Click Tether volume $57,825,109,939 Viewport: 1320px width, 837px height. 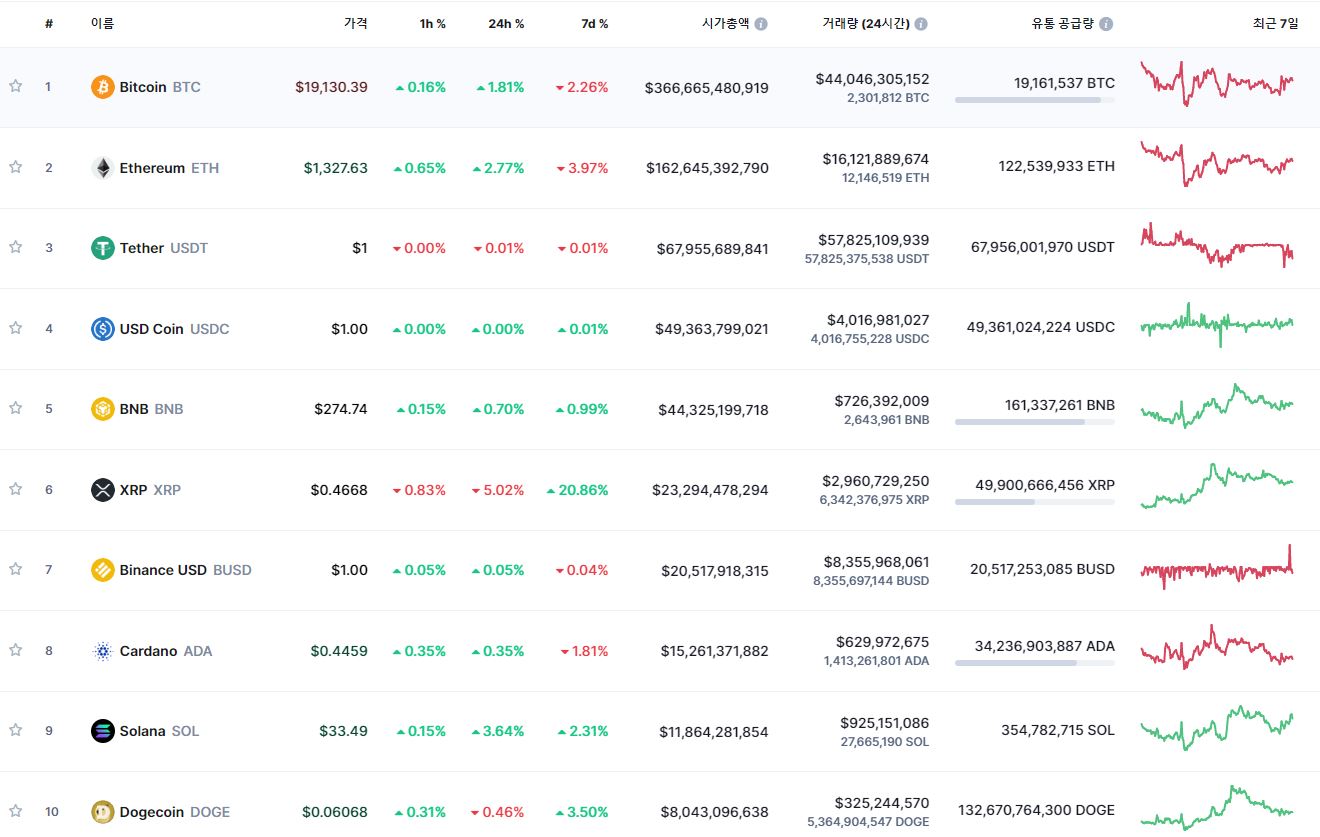[874, 240]
